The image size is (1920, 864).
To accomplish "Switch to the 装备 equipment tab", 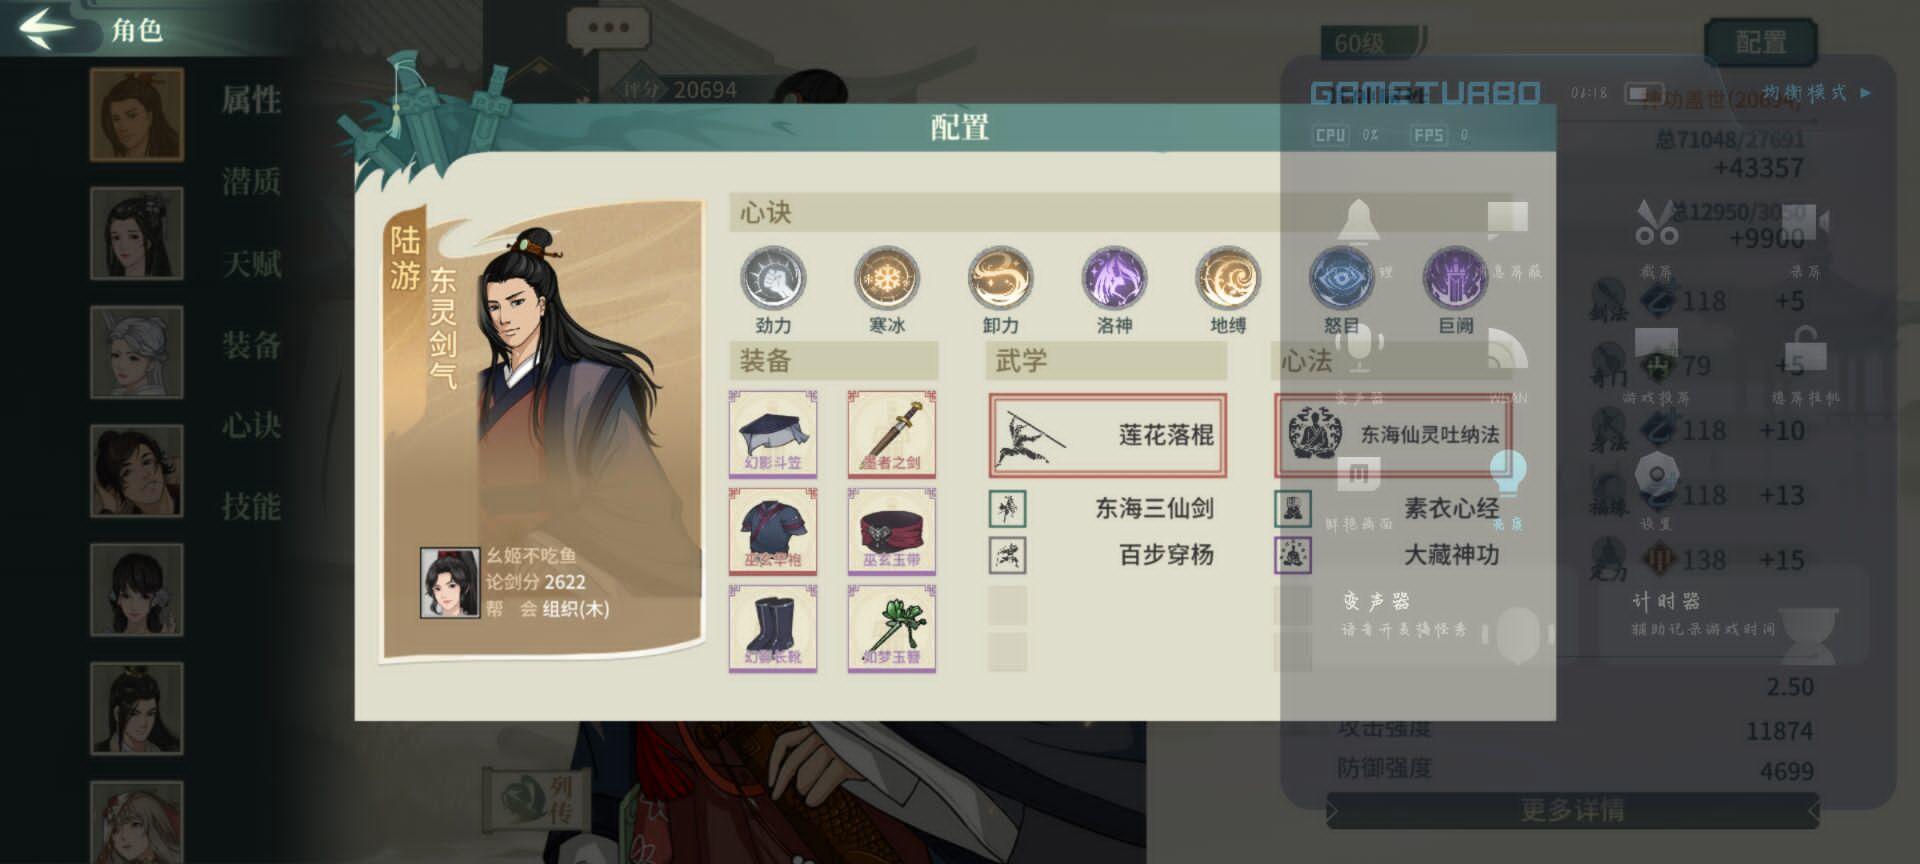I will point(251,345).
